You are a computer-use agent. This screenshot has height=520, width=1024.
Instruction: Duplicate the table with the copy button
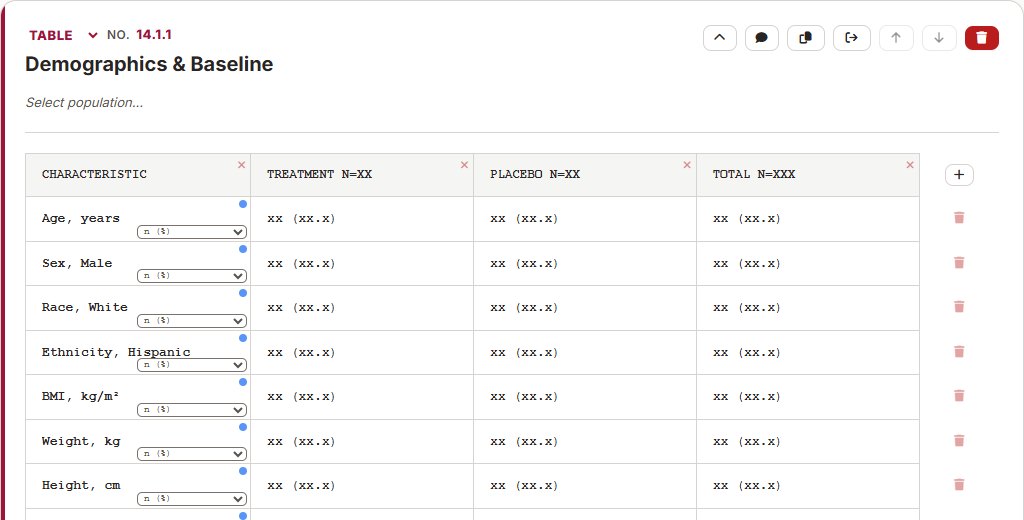[806, 38]
